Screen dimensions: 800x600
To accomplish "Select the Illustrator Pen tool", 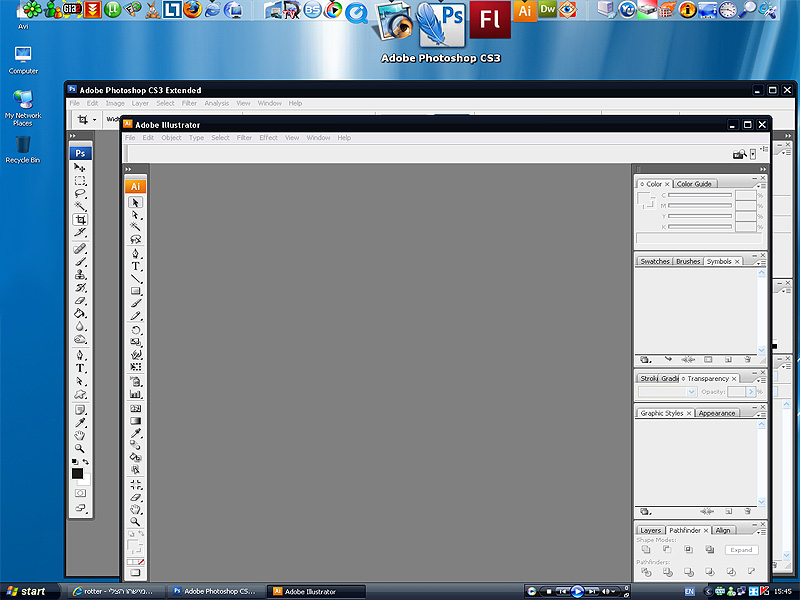I will [x=136, y=253].
